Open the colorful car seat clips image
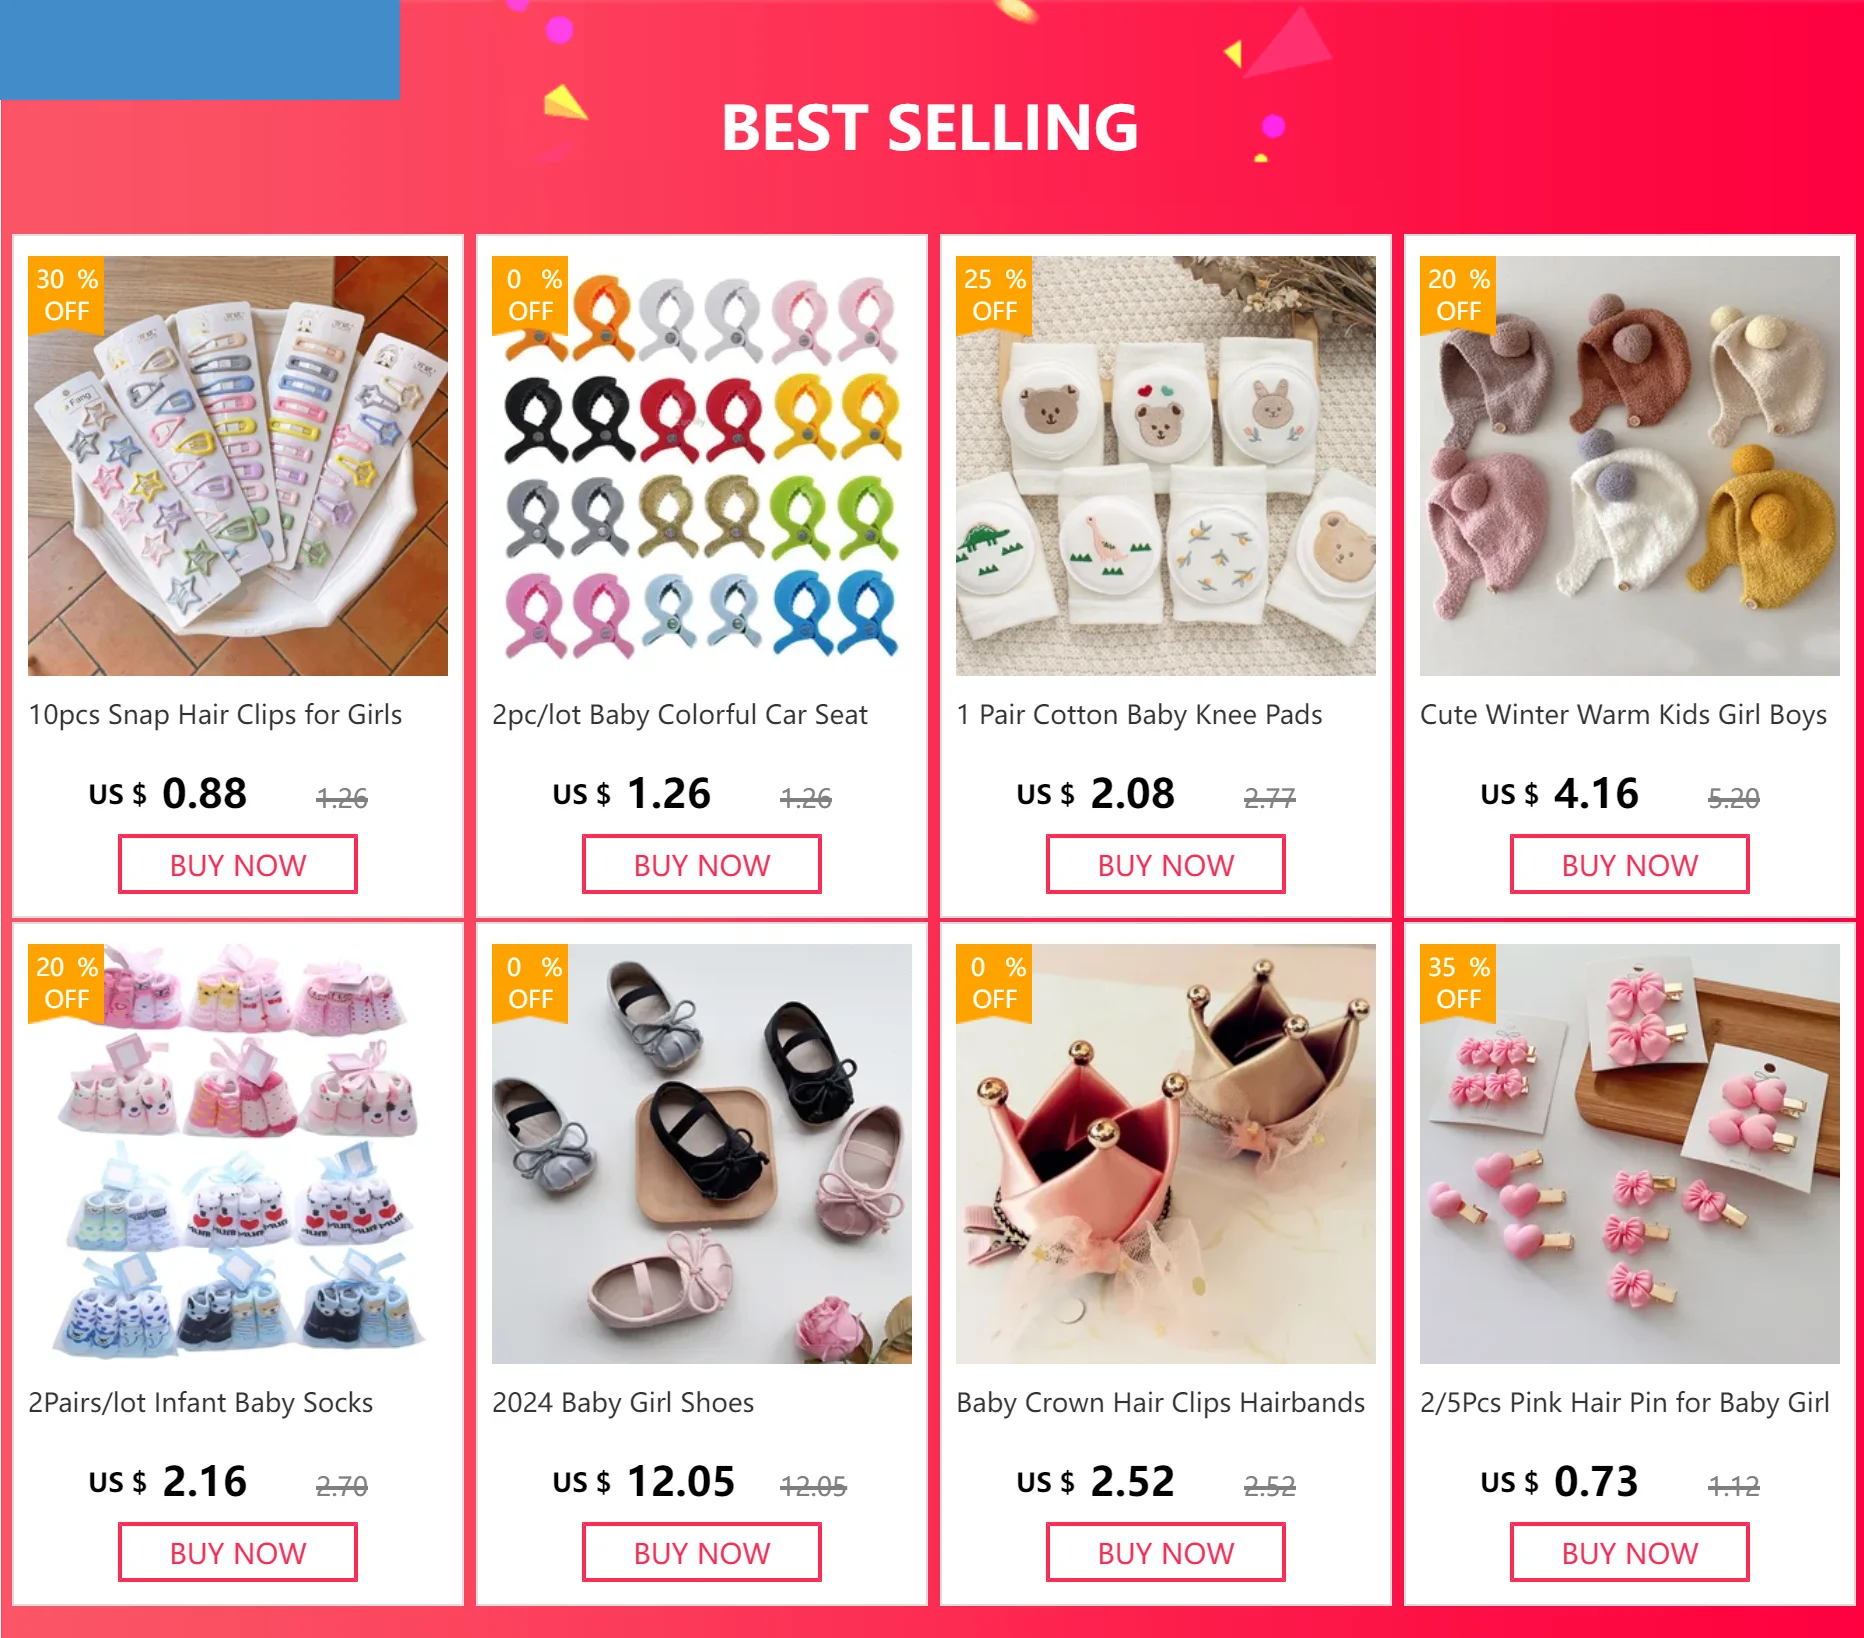 click(702, 466)
